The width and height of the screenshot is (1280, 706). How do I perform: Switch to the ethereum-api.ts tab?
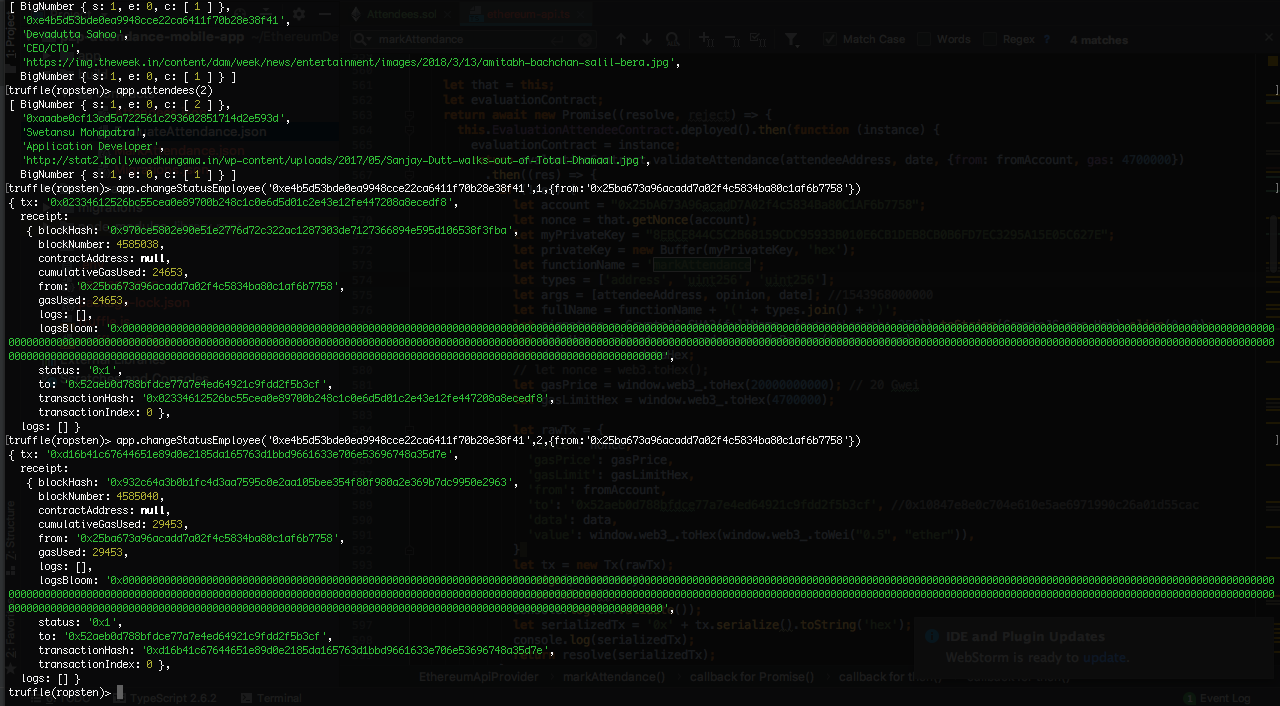click(x=528, y=14)
